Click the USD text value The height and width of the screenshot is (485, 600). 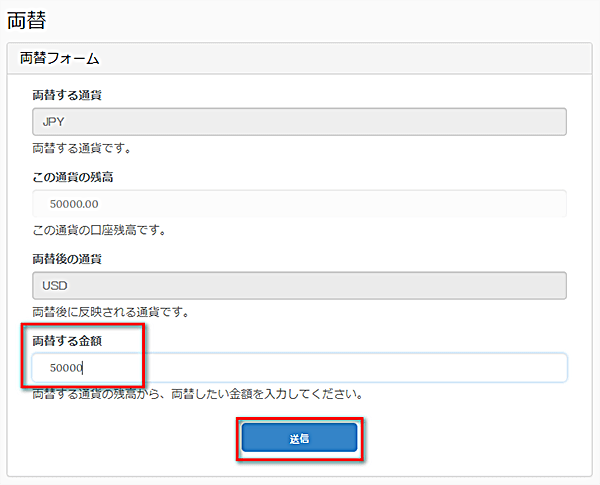click(x=55, y=286)
